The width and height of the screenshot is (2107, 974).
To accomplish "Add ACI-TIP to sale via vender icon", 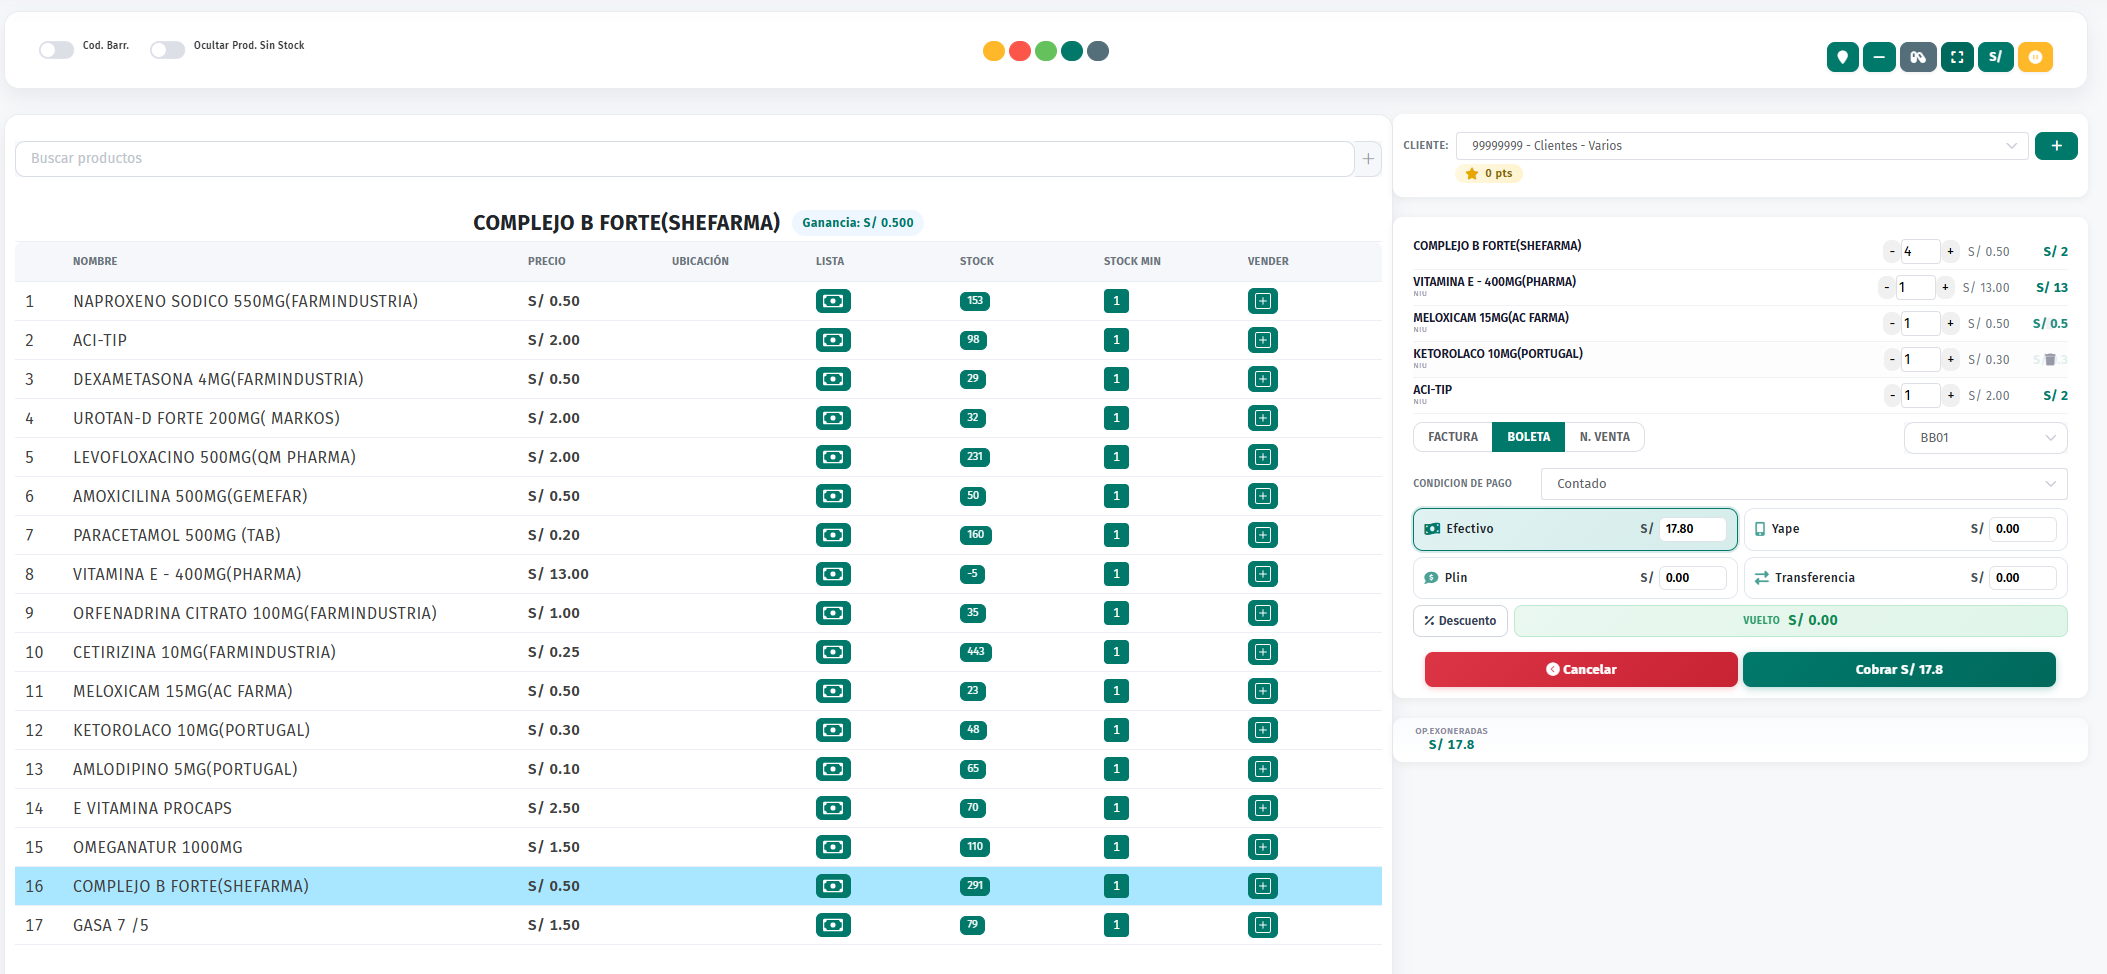I will click(x=1263, y=340).
